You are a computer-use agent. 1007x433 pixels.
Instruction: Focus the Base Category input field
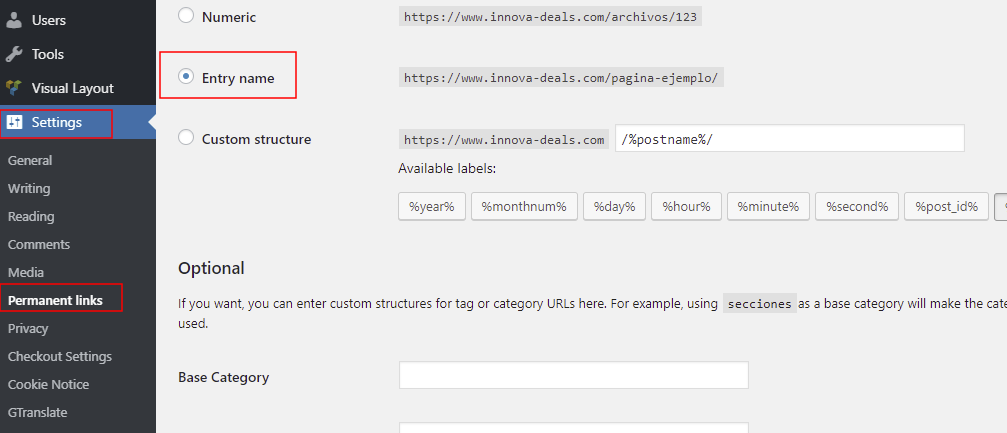click(573, 376)
